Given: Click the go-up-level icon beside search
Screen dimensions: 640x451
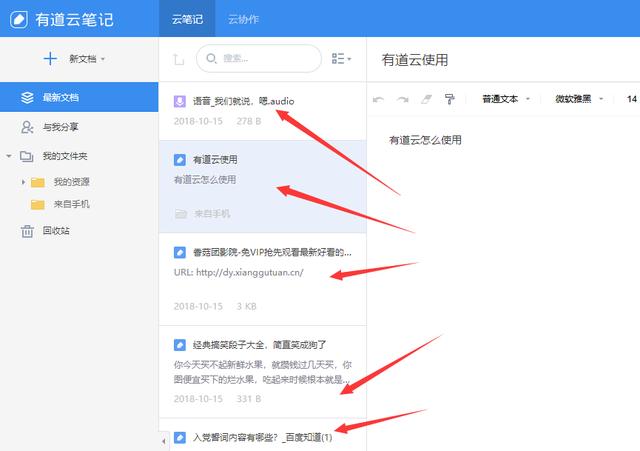Looking at the screenshot, I should 178,60.
